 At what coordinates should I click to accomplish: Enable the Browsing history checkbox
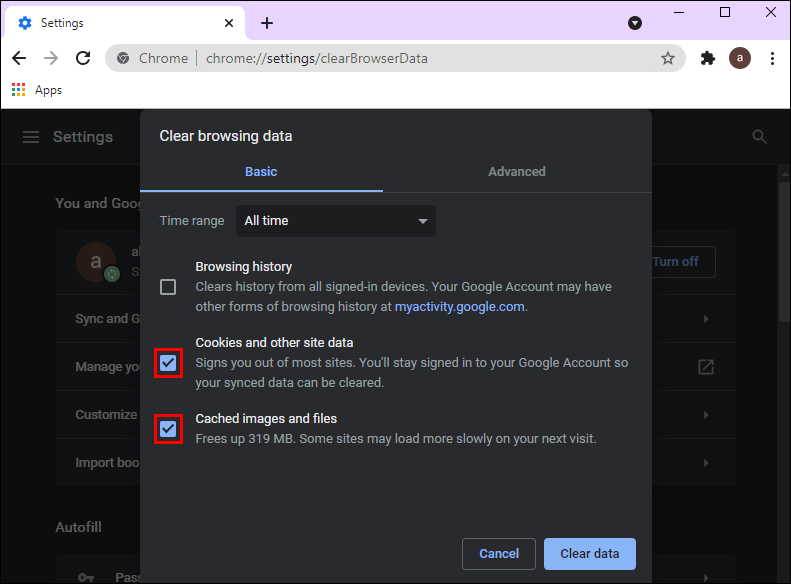click(x=168, y=287)
